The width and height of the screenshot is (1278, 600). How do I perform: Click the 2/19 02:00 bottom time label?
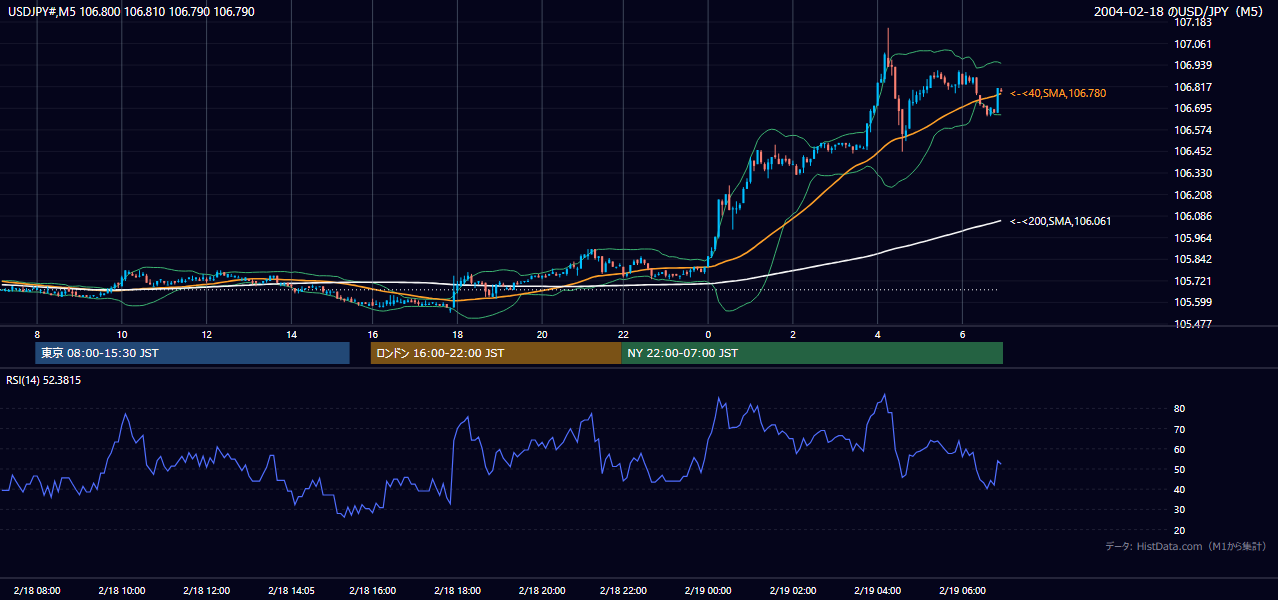pyautogui.click(x=793, y=590)
